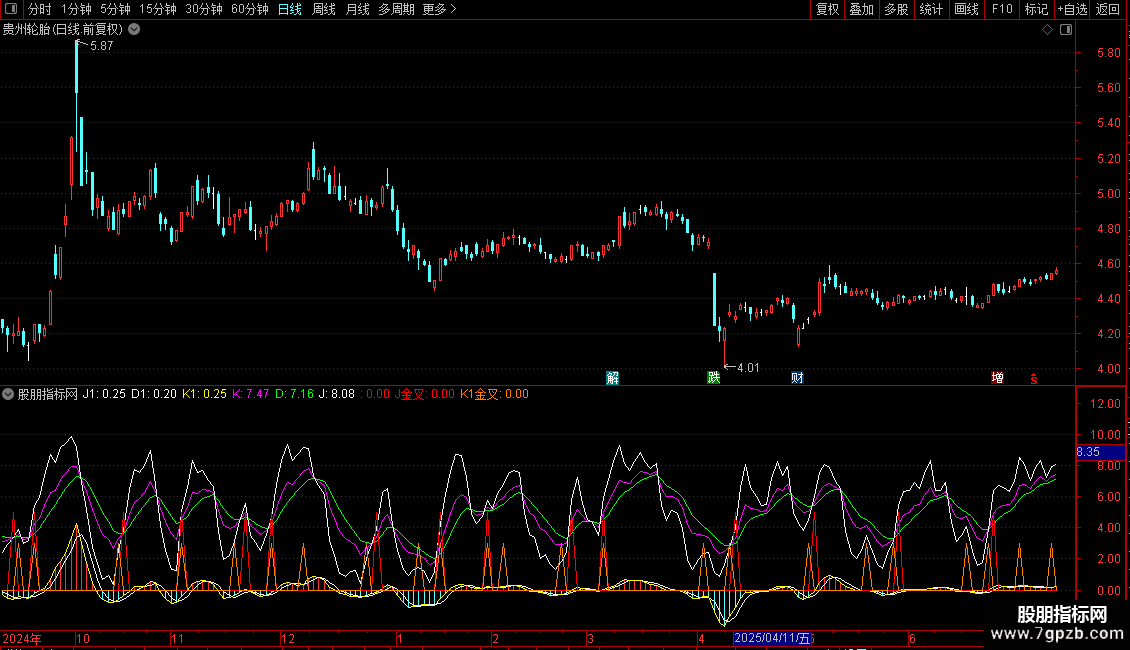
Task: Add the stock via +自选 button
Action: pyautogui.click(x=1072, y=10)
